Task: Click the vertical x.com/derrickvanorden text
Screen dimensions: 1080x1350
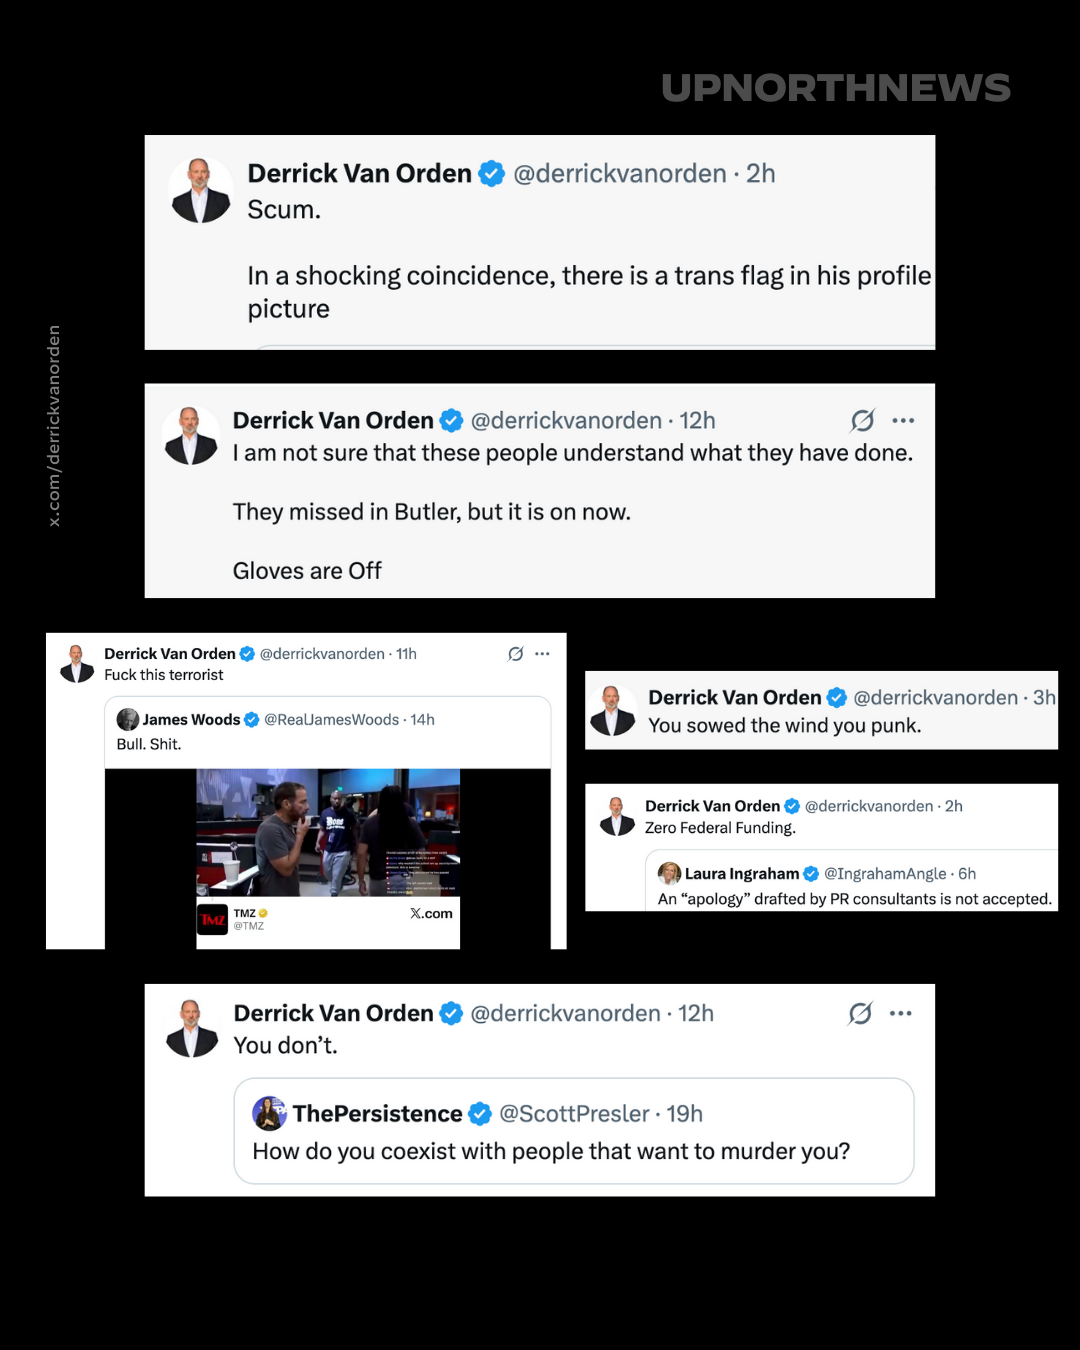Action: (x=54, y=426)
